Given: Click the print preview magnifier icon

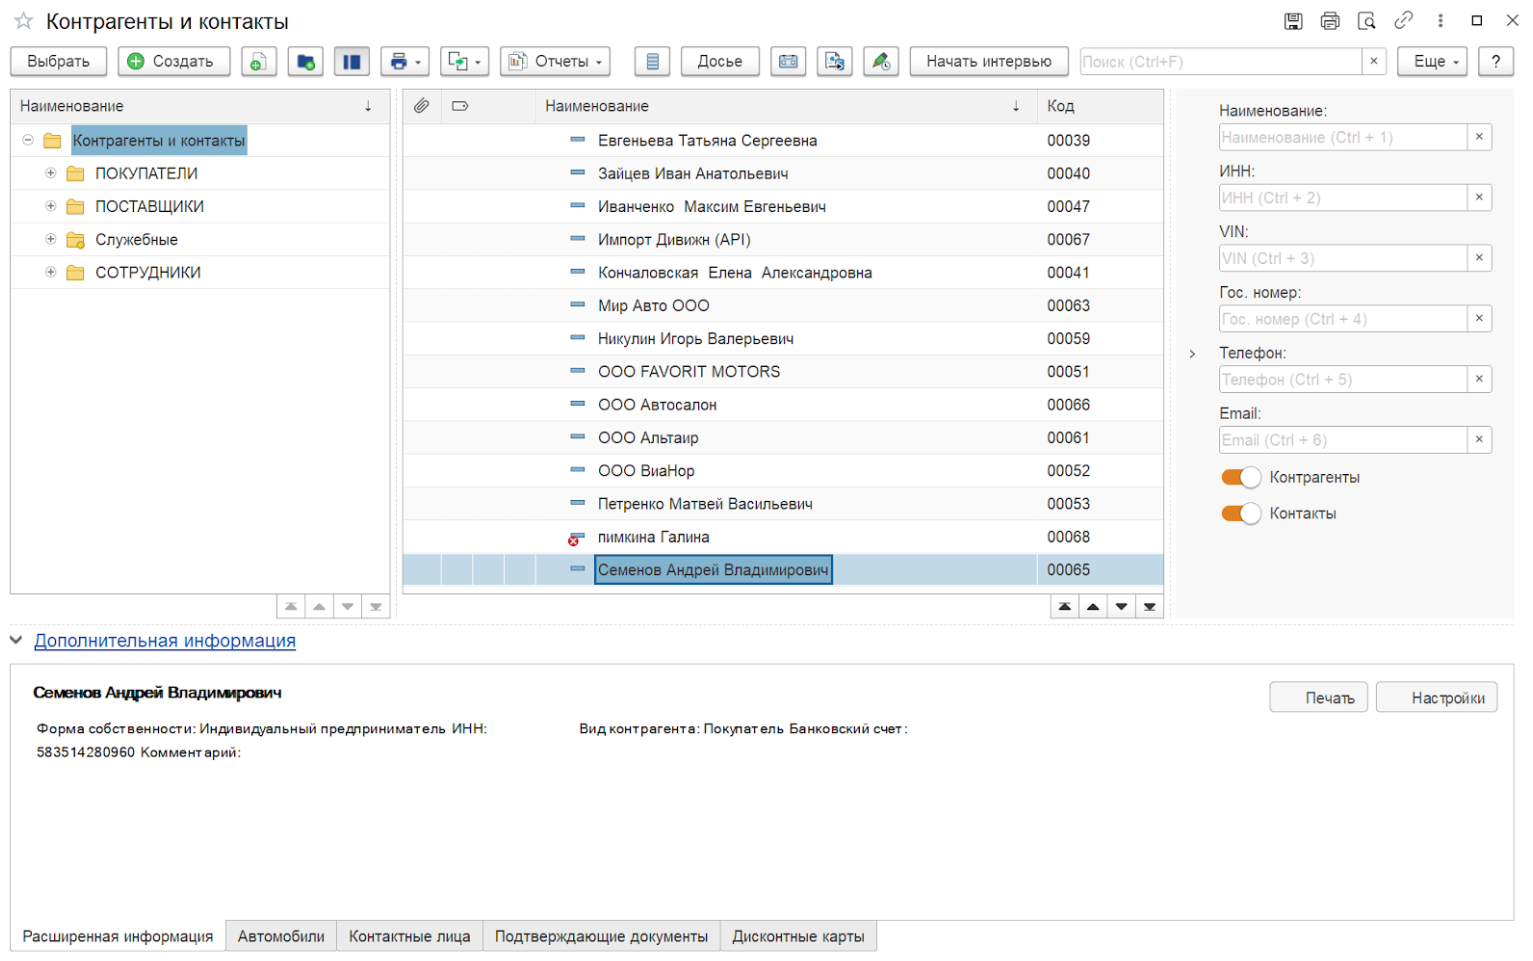Looking at the screenshot, I should (1366, 21).
